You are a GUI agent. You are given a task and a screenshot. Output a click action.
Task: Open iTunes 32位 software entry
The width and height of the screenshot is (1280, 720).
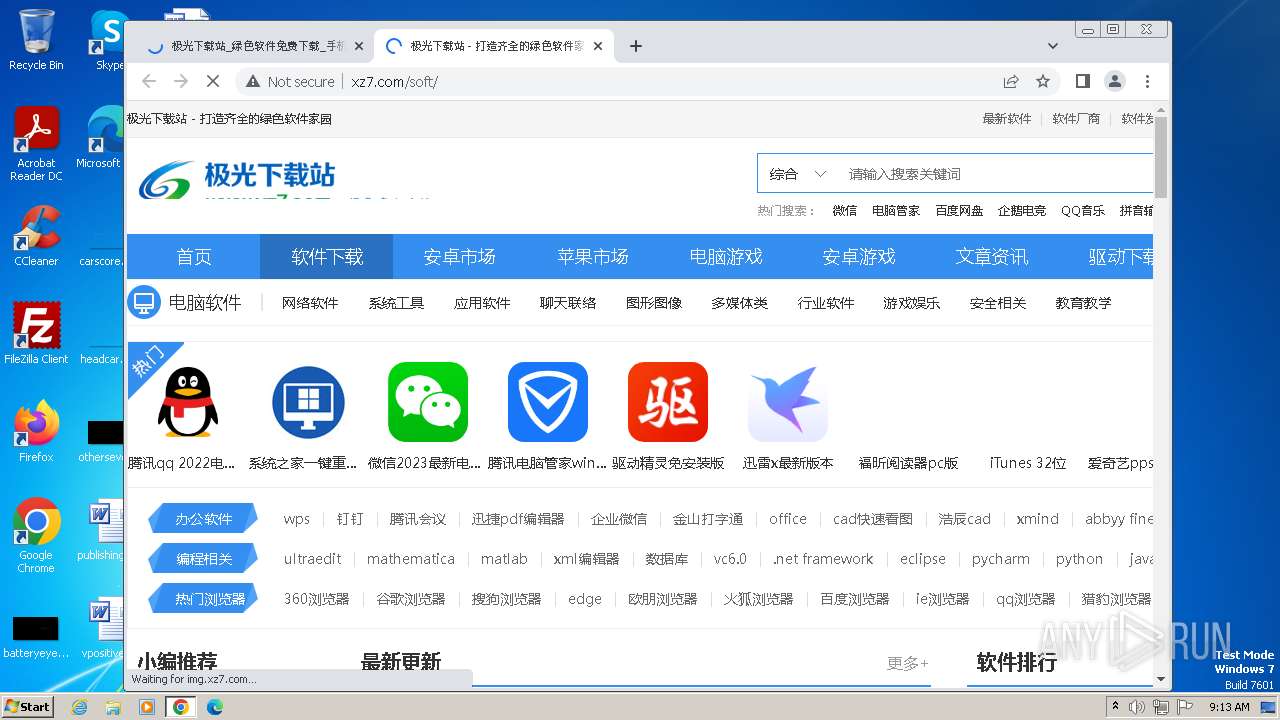1028,463
